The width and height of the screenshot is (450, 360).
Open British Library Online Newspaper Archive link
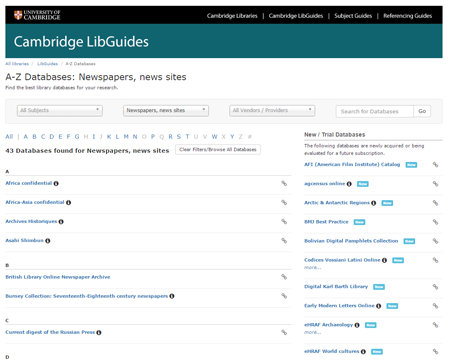tap(58, 277)
